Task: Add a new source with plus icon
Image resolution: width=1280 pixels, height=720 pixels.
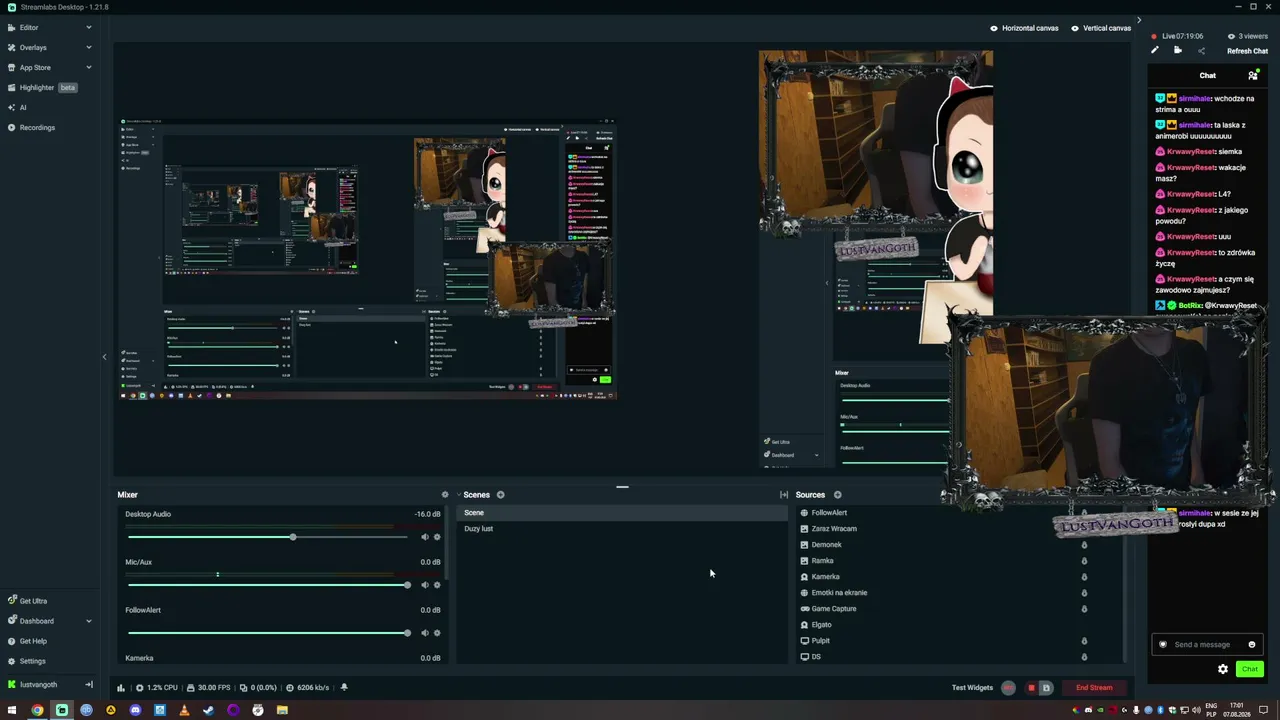Action: coord(837,495)
